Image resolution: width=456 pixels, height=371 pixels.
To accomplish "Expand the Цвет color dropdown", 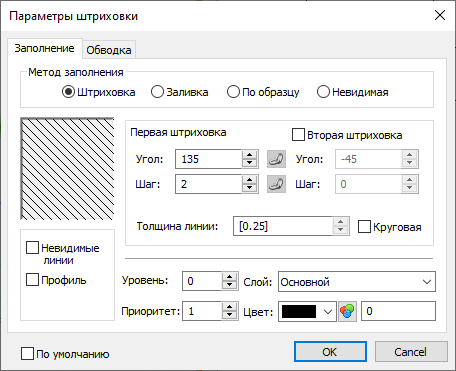I will 328,312.
